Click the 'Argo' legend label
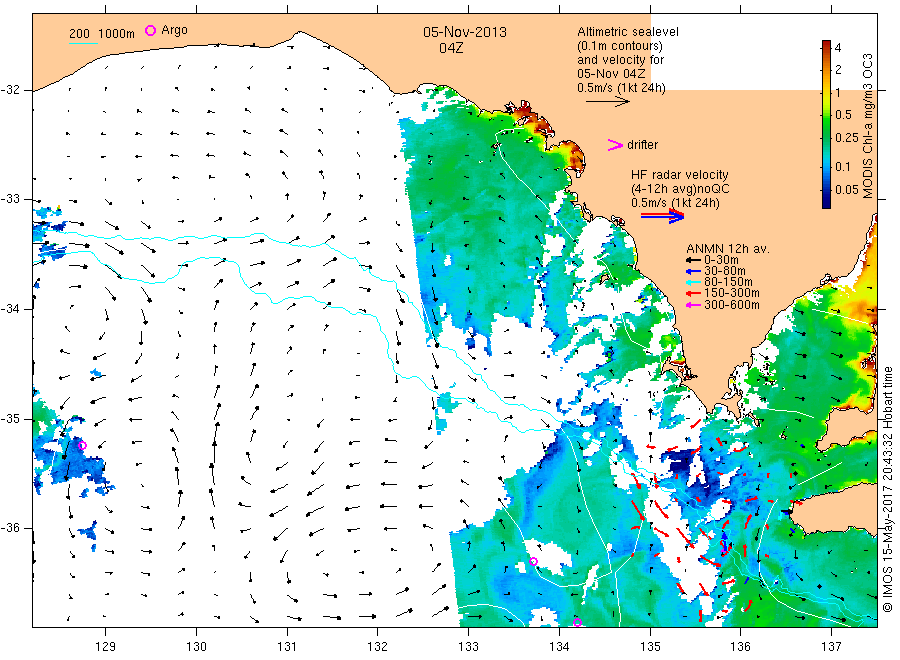This screenshot has height=660, width=900. 174,30
